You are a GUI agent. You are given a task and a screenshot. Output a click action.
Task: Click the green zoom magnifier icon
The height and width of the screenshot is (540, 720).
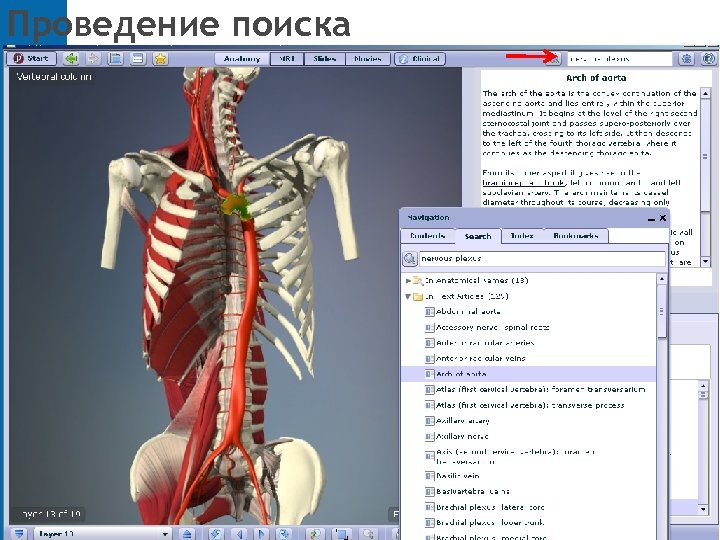tap(315, 534)
